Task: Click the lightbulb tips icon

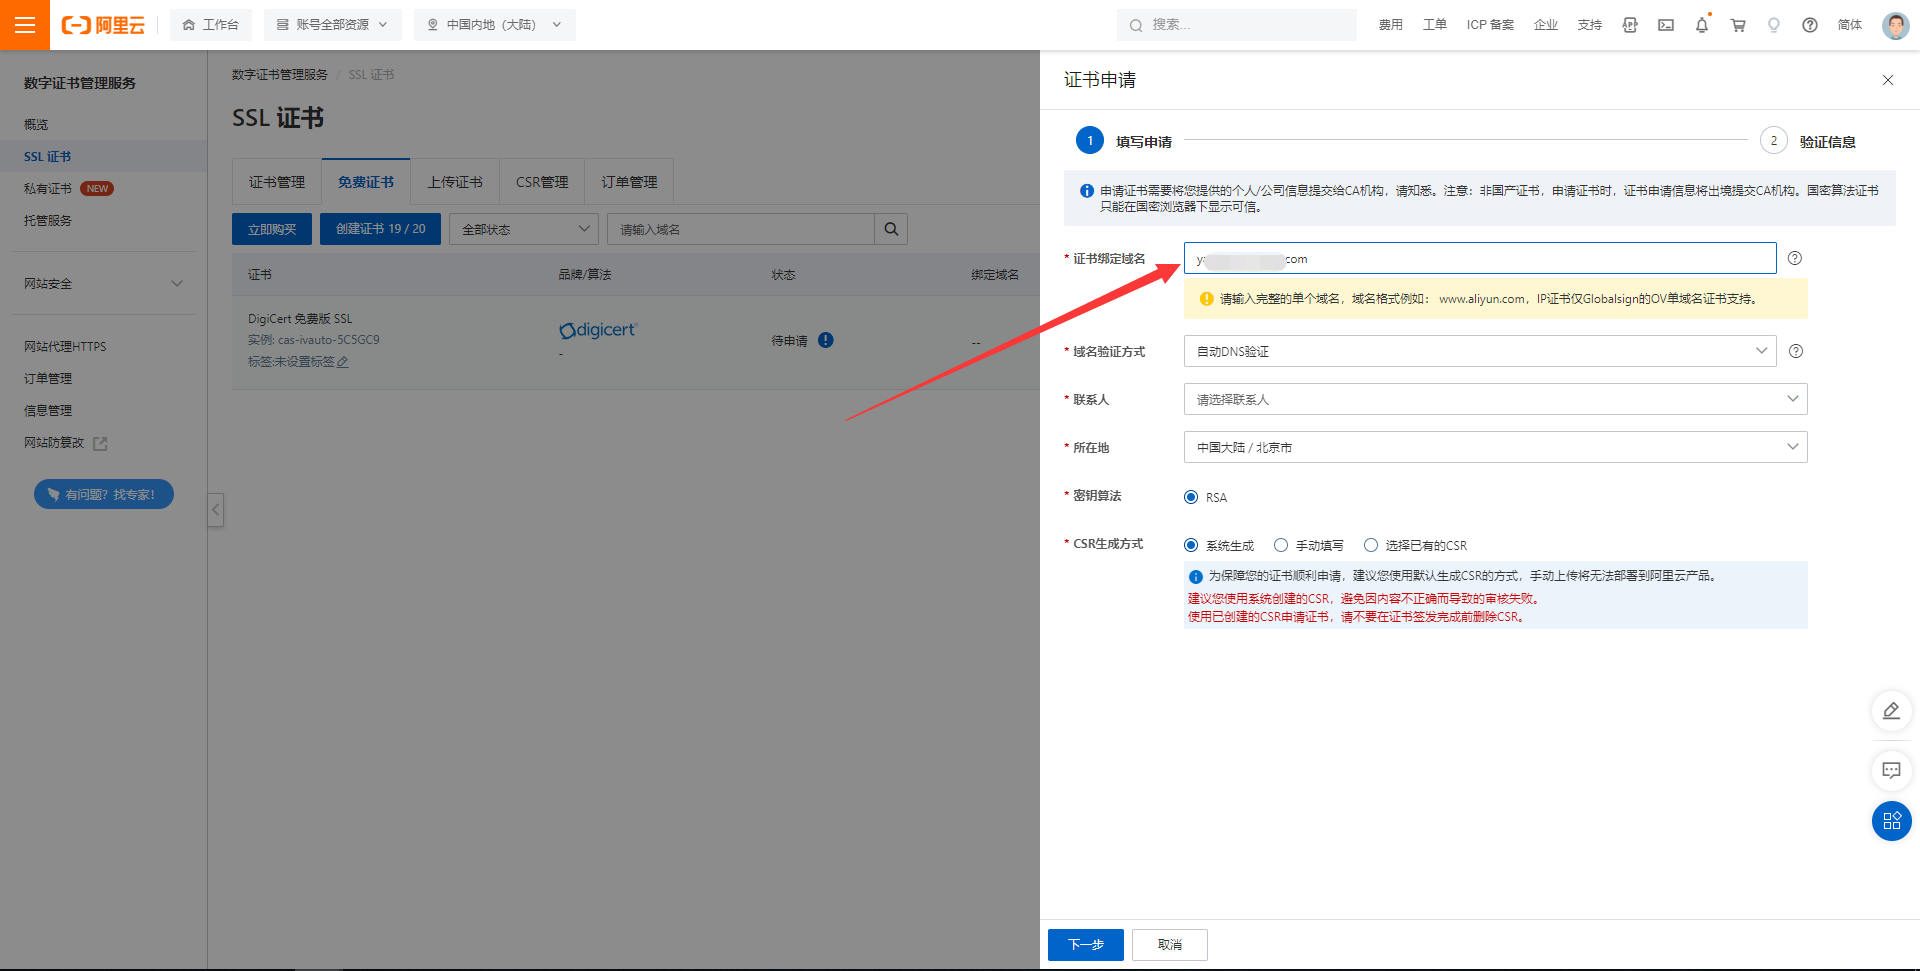Action: click(1774, 25)
